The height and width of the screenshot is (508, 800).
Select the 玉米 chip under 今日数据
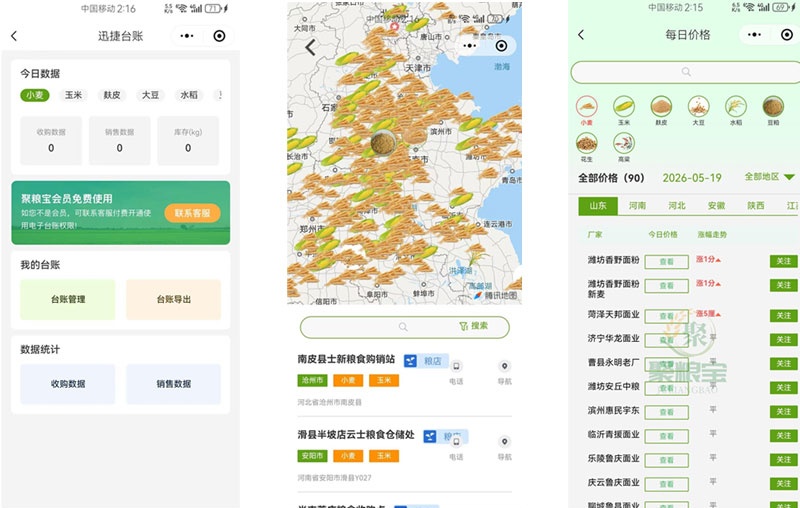(x=73, y=95)
